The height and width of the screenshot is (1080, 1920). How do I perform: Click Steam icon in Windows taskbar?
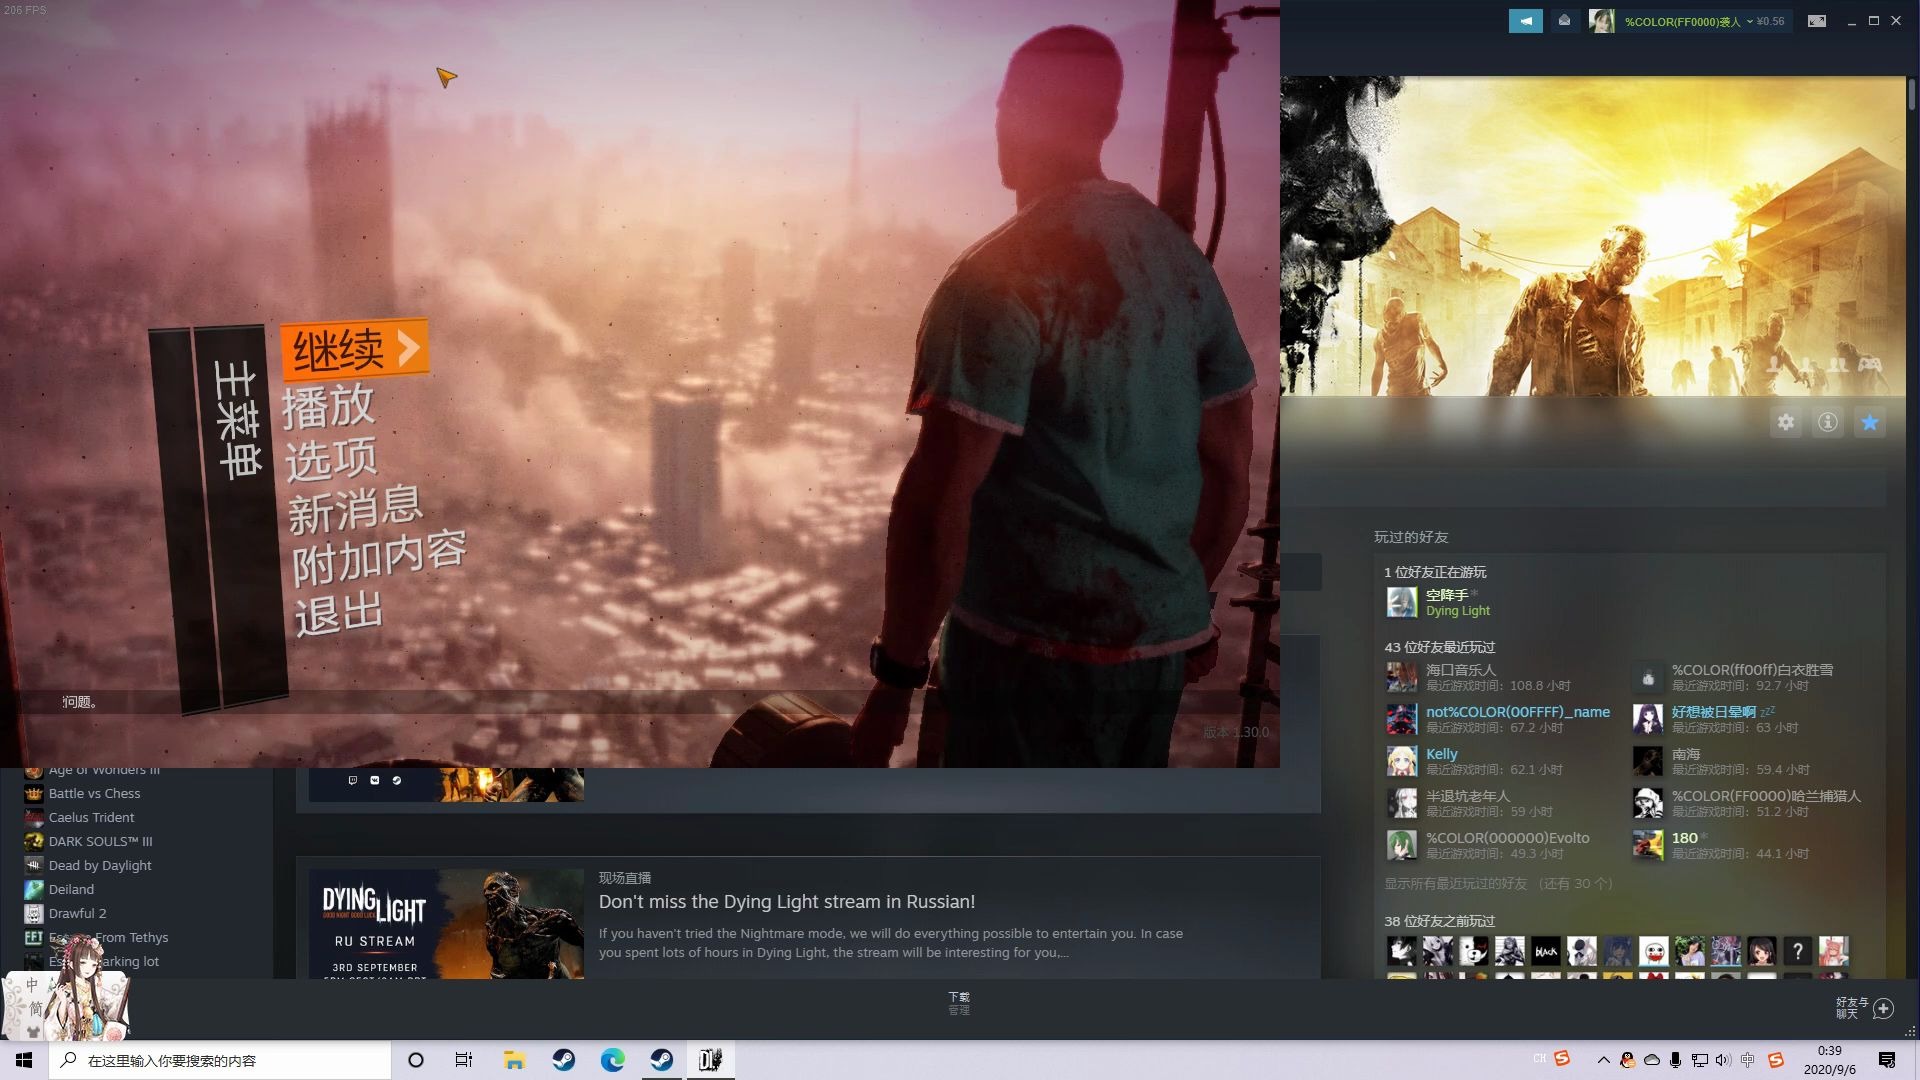(x=564, y=1060)
